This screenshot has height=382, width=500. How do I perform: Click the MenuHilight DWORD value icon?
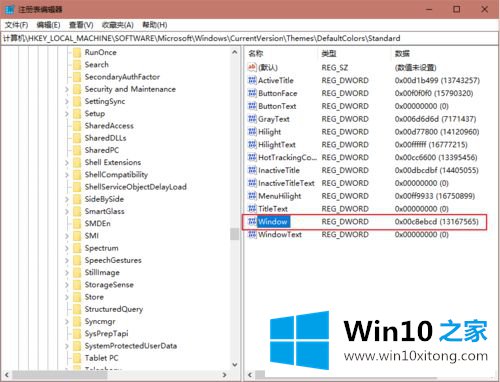252,196
